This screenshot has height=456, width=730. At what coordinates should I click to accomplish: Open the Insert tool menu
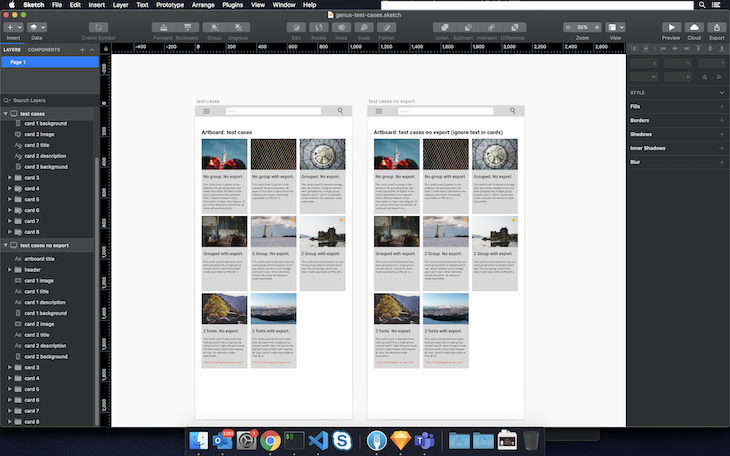click(13, 27)
